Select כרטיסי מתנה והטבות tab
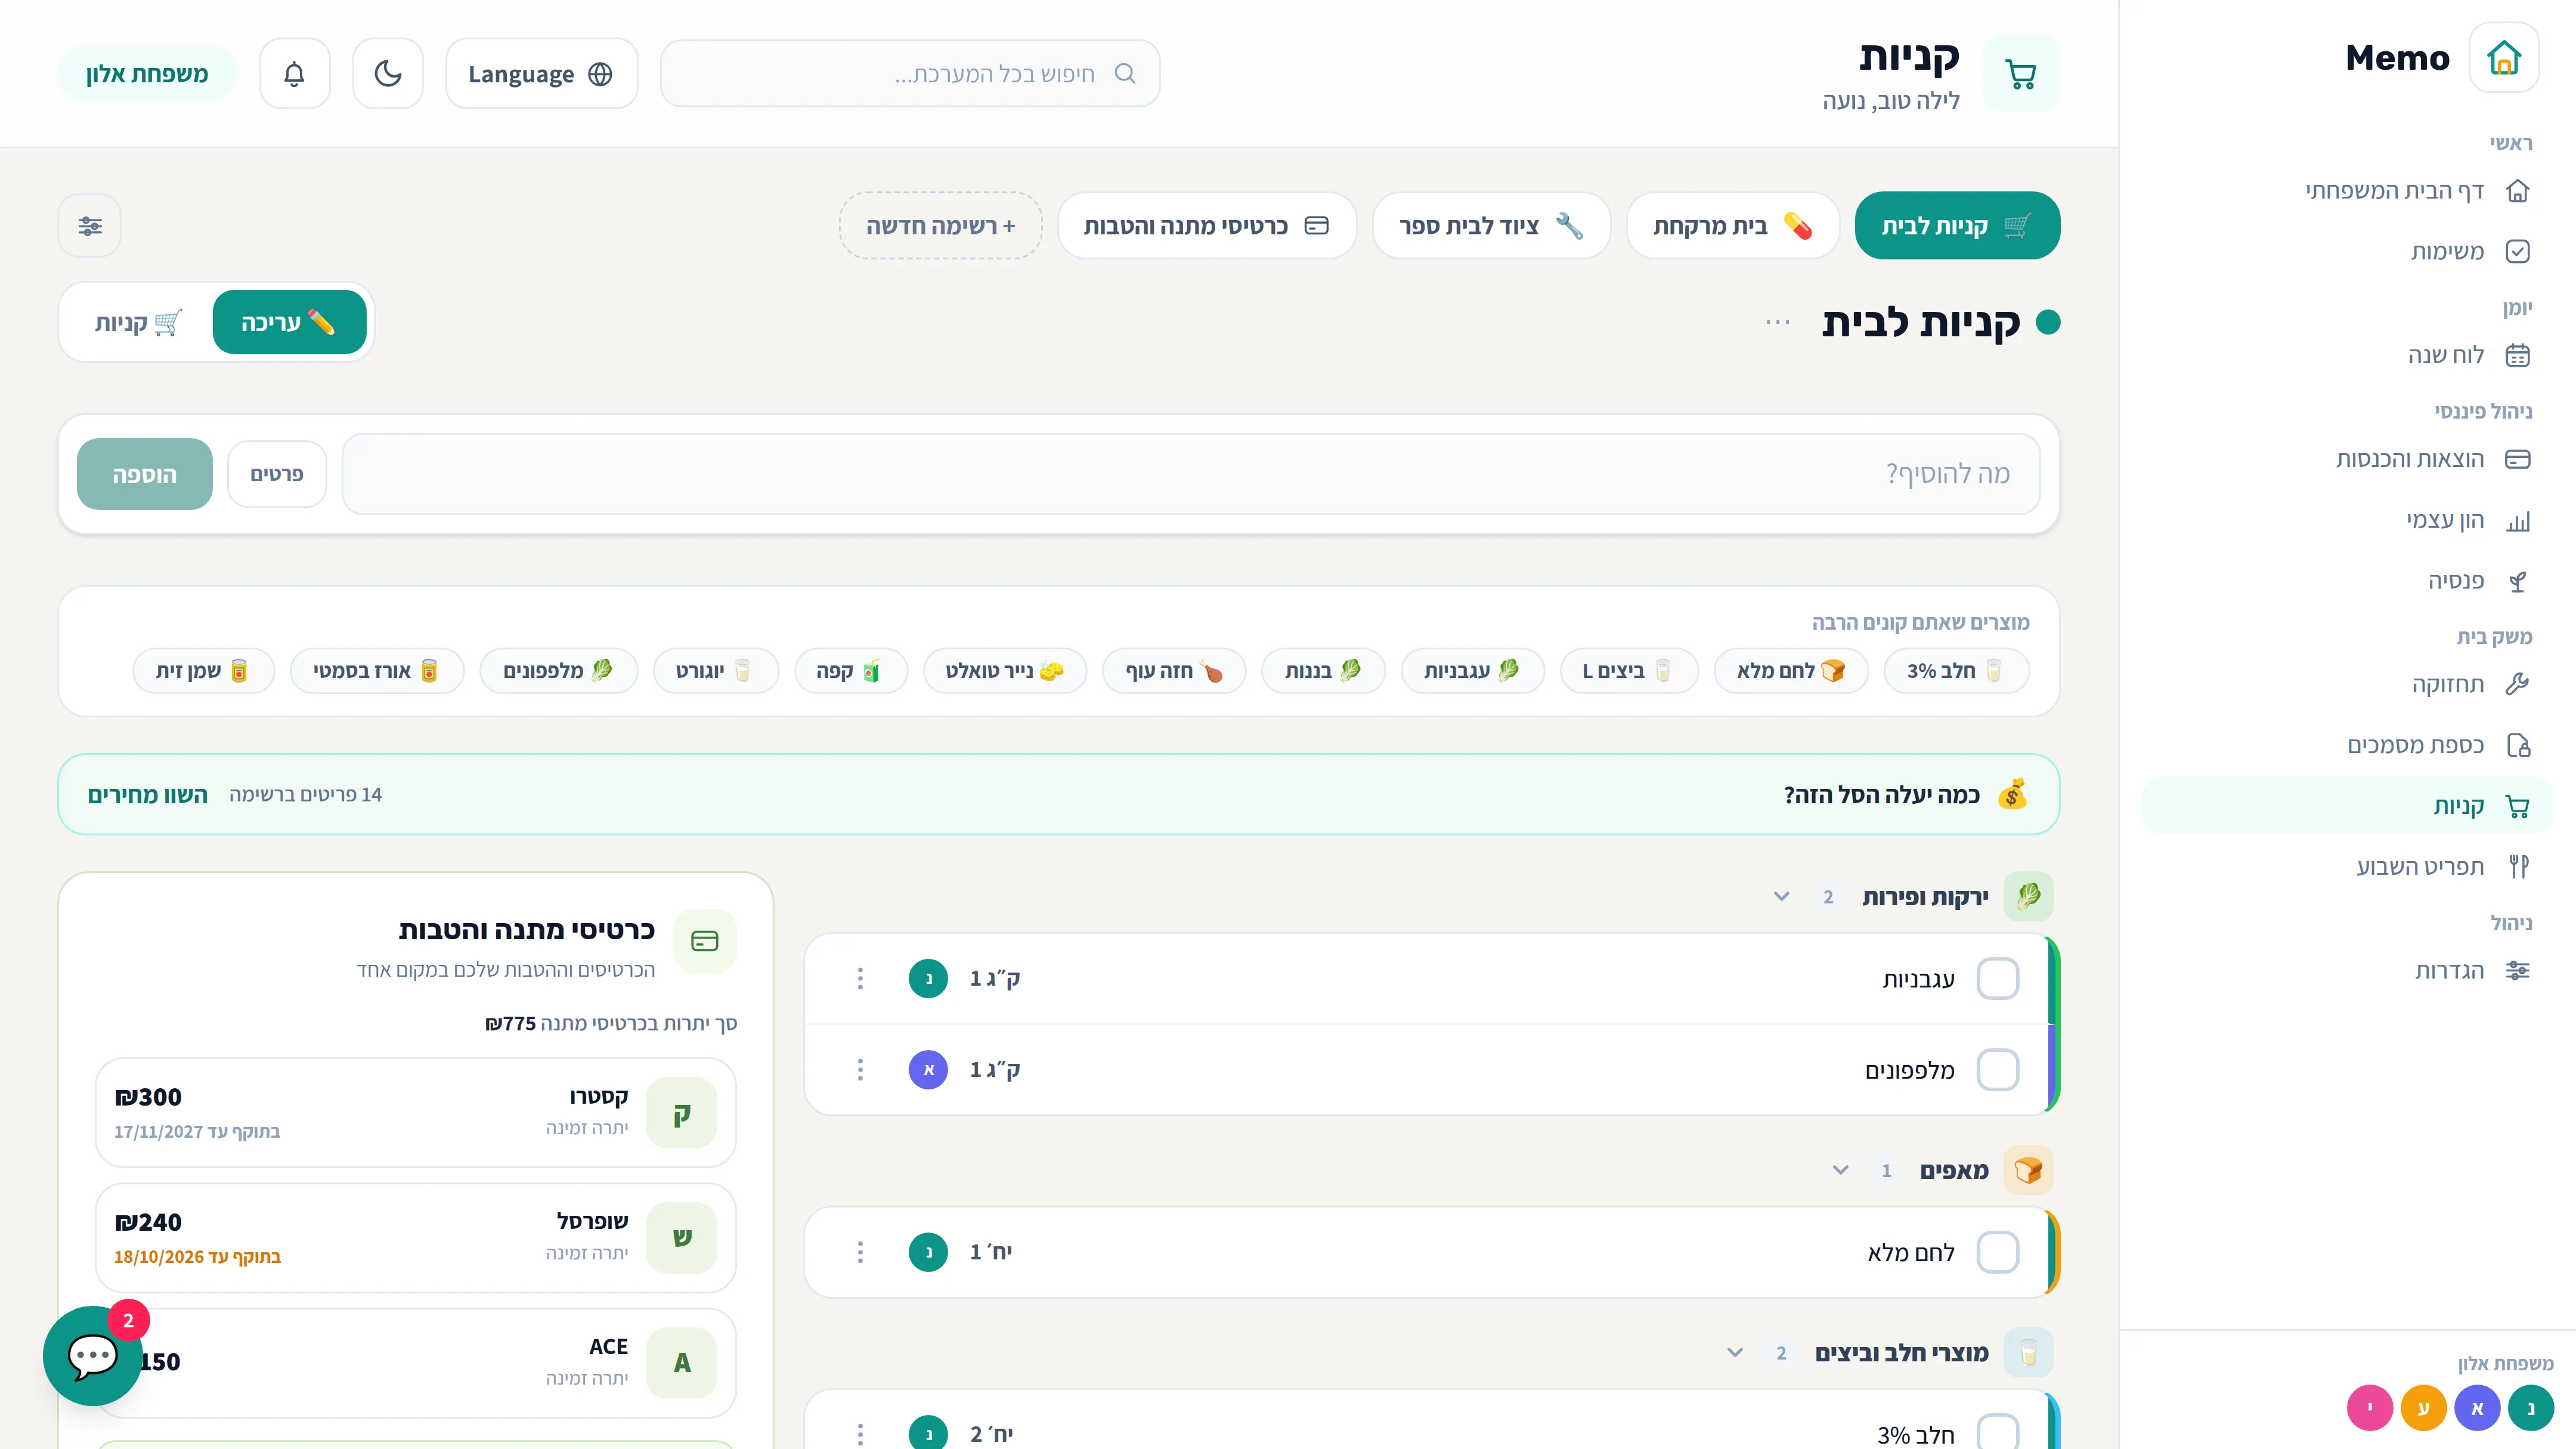This screenshot has width=2576, height=1449. pos(1206,226)
